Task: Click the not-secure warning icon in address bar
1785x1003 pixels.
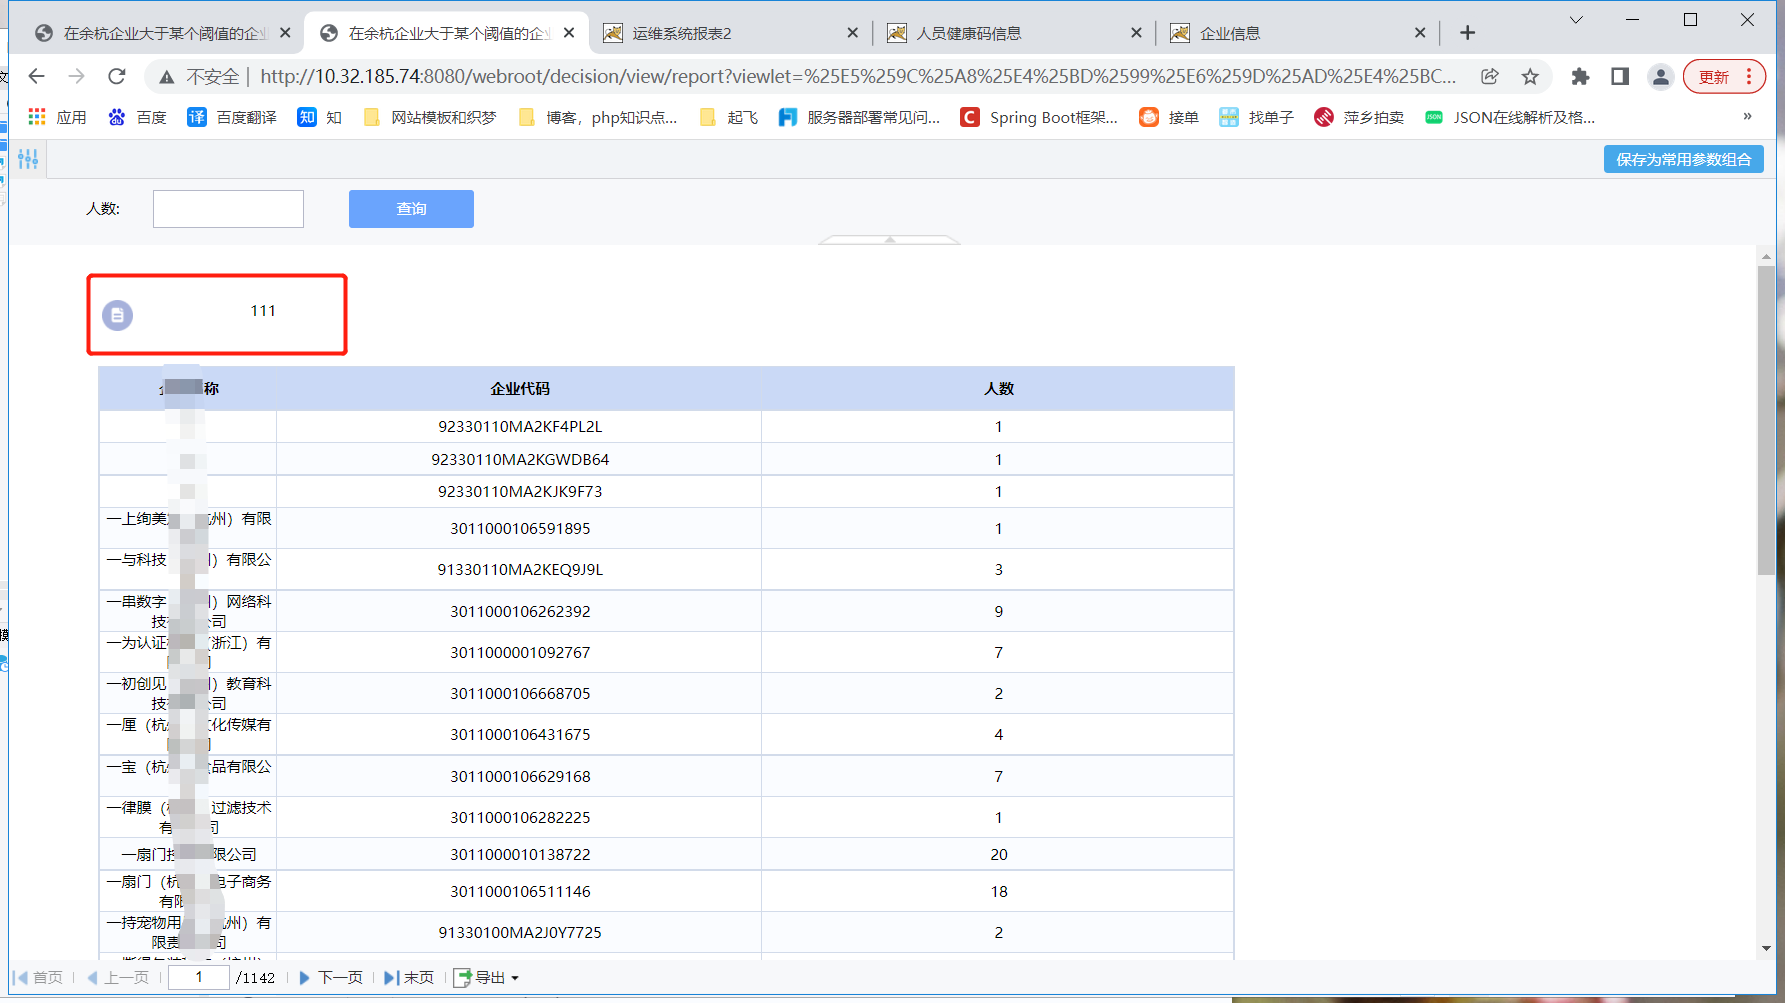Action: click(x=167, y=77)
